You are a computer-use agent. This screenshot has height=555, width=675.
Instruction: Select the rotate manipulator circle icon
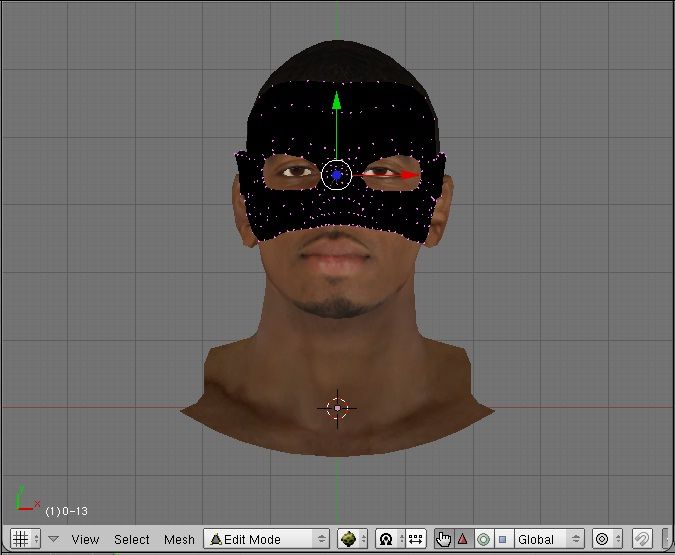point(482,539)
